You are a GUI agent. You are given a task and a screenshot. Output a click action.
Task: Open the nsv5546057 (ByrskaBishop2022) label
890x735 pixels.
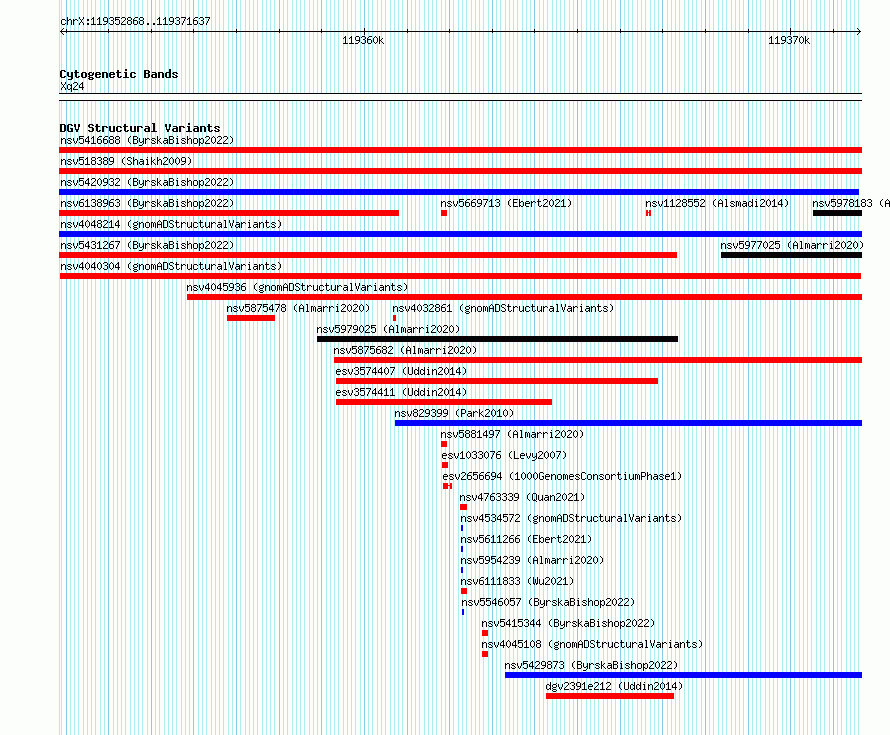548,602
